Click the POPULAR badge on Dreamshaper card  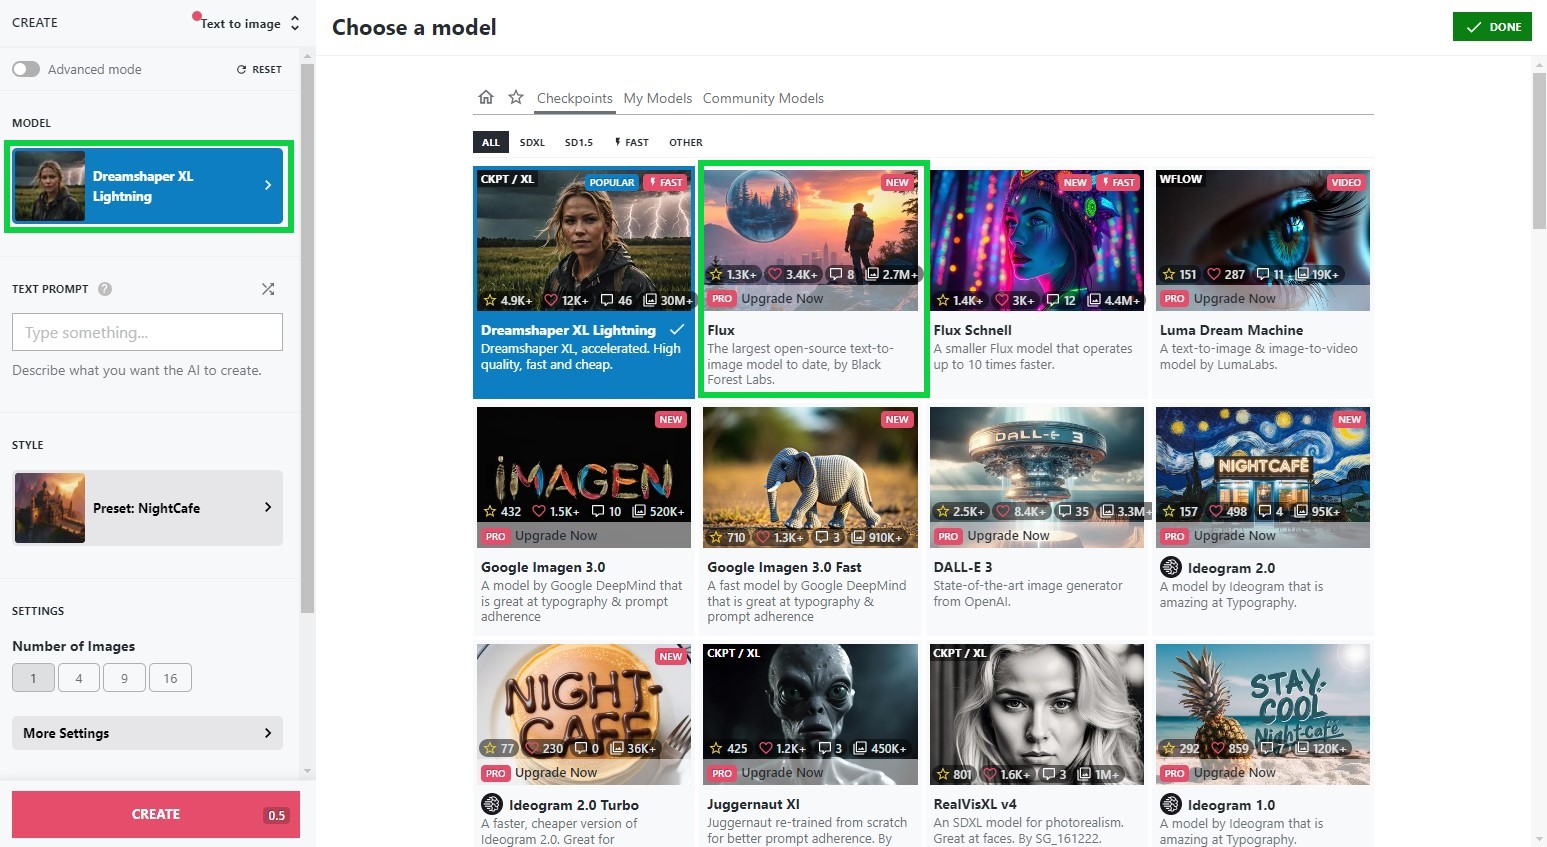(612, 182)
